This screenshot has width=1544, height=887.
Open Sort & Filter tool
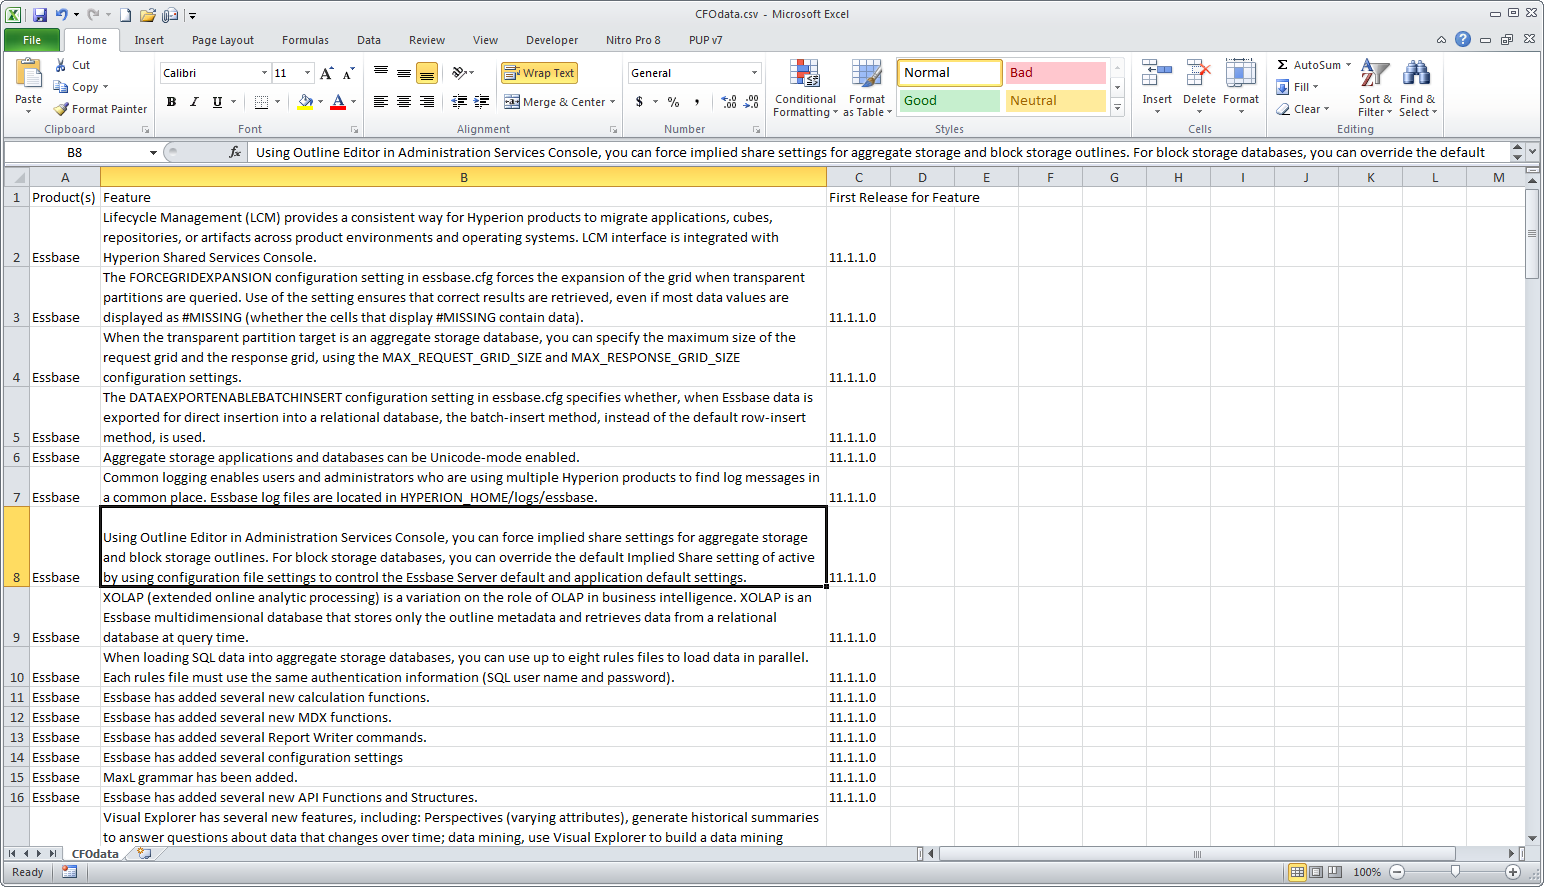(1375, 75)
